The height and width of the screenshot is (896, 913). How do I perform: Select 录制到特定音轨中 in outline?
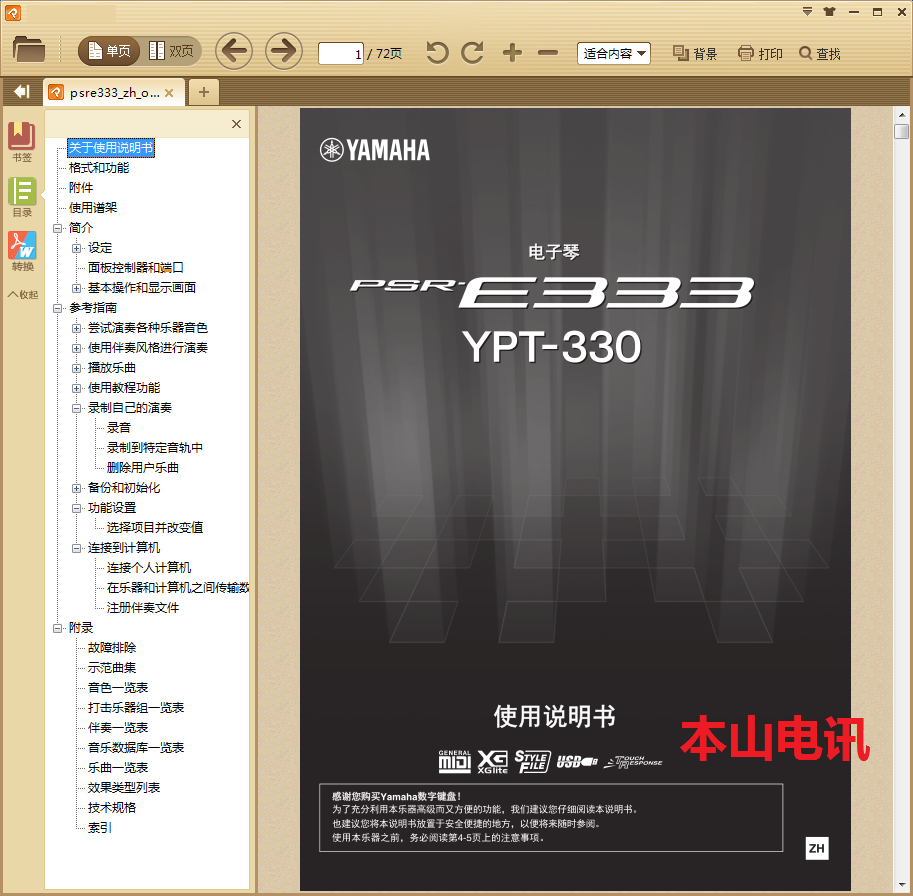click(x=155, y=448)
